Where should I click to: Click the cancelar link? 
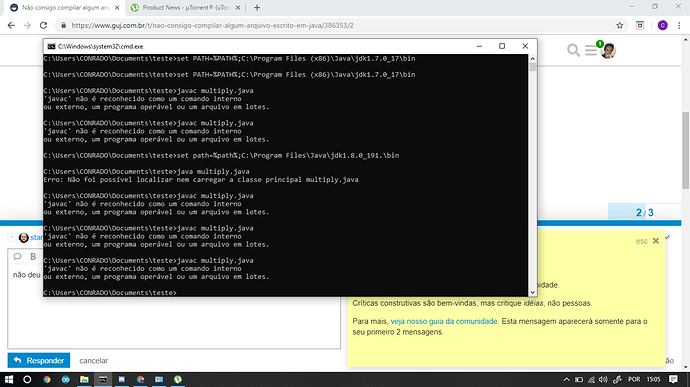[x=94, y=361]
